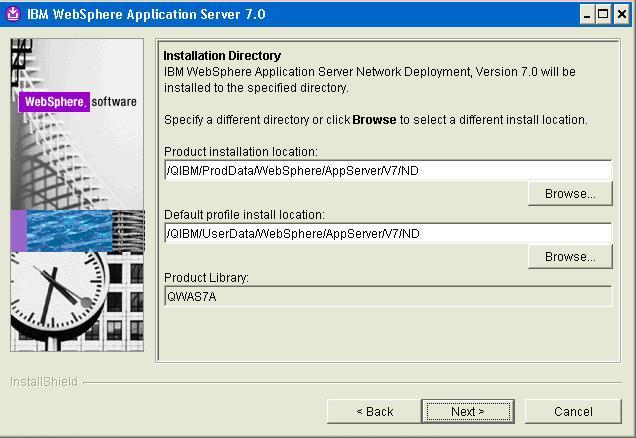Go back to the previous installer step
Viewport: 636px width, 438px height.
[374, 411]
